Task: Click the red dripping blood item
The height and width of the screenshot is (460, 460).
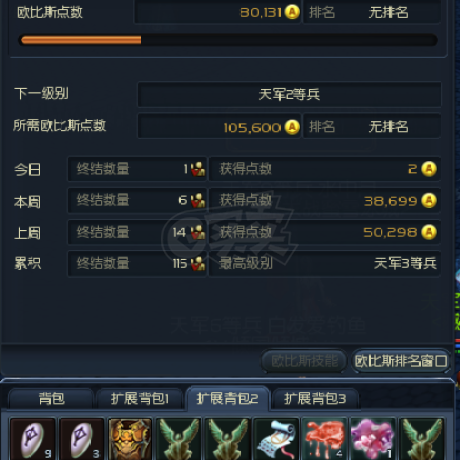Action: (x=324, y=439)
